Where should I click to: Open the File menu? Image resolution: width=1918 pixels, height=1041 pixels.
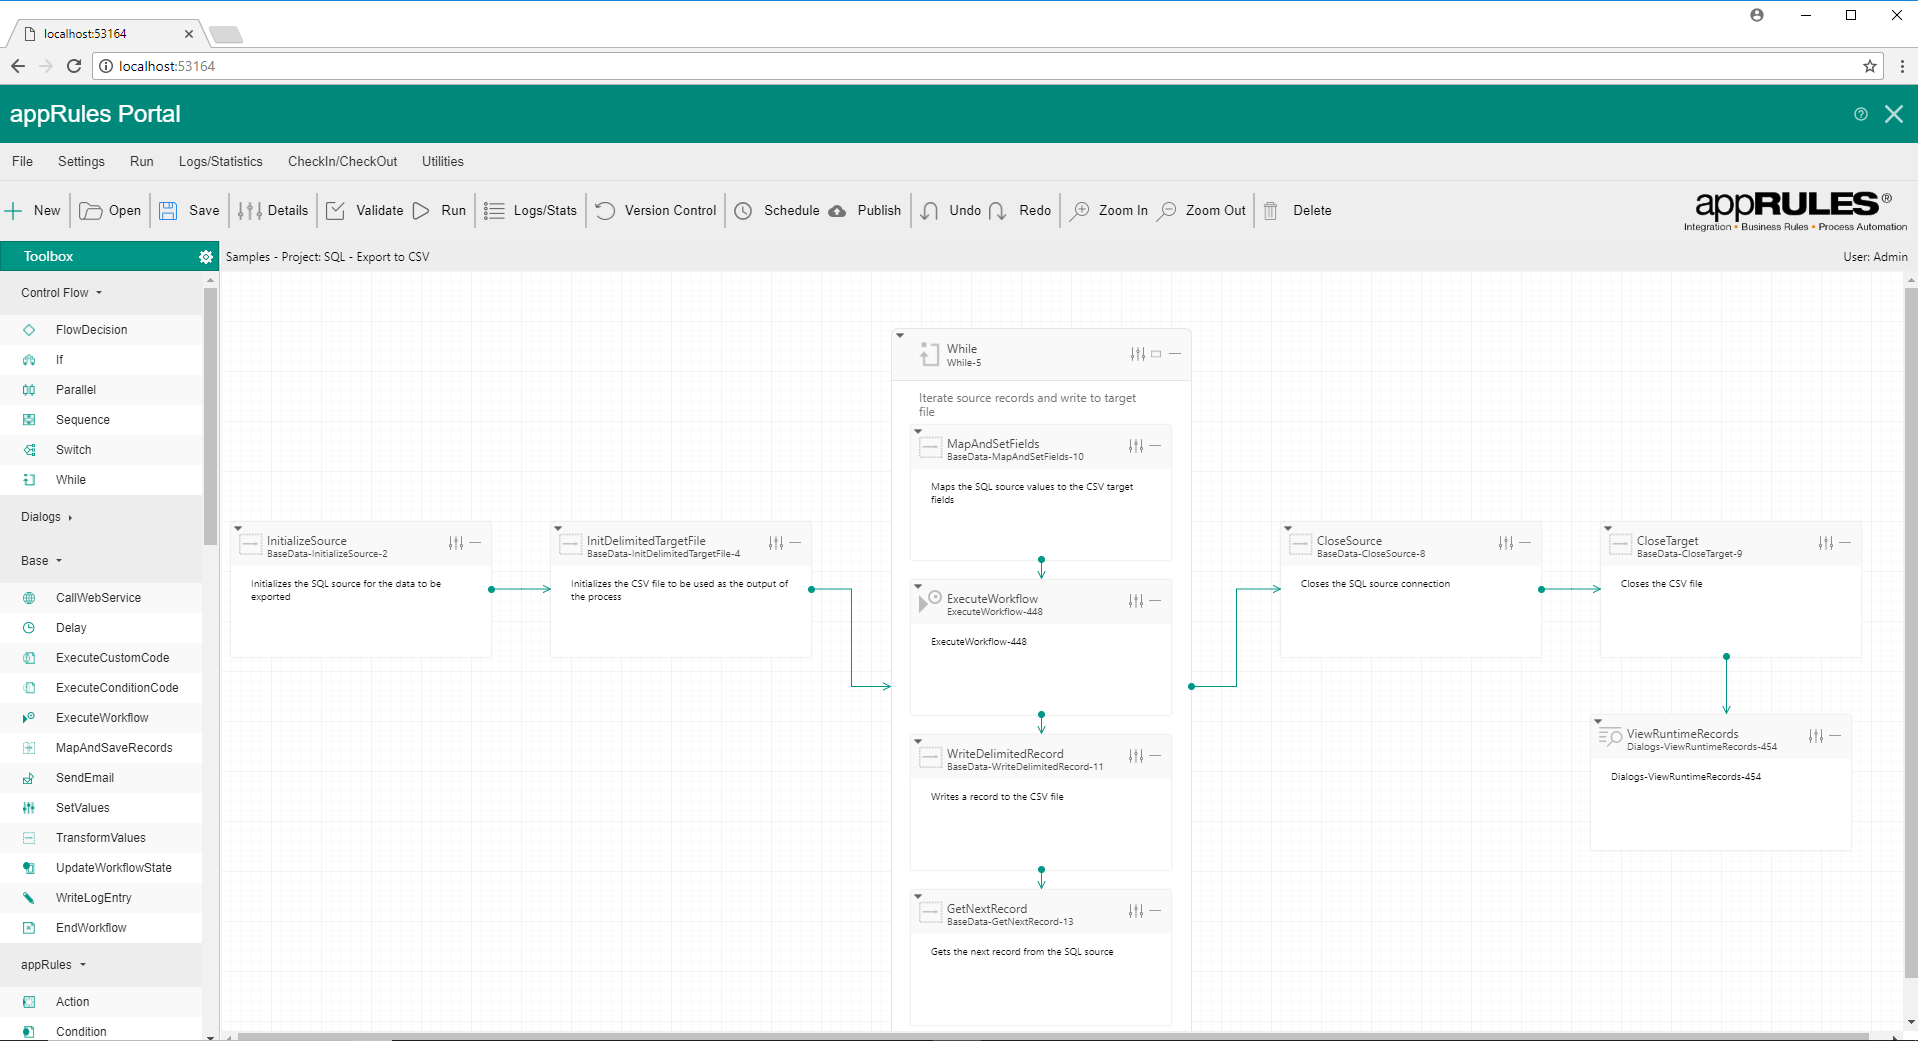click(22, 161)
